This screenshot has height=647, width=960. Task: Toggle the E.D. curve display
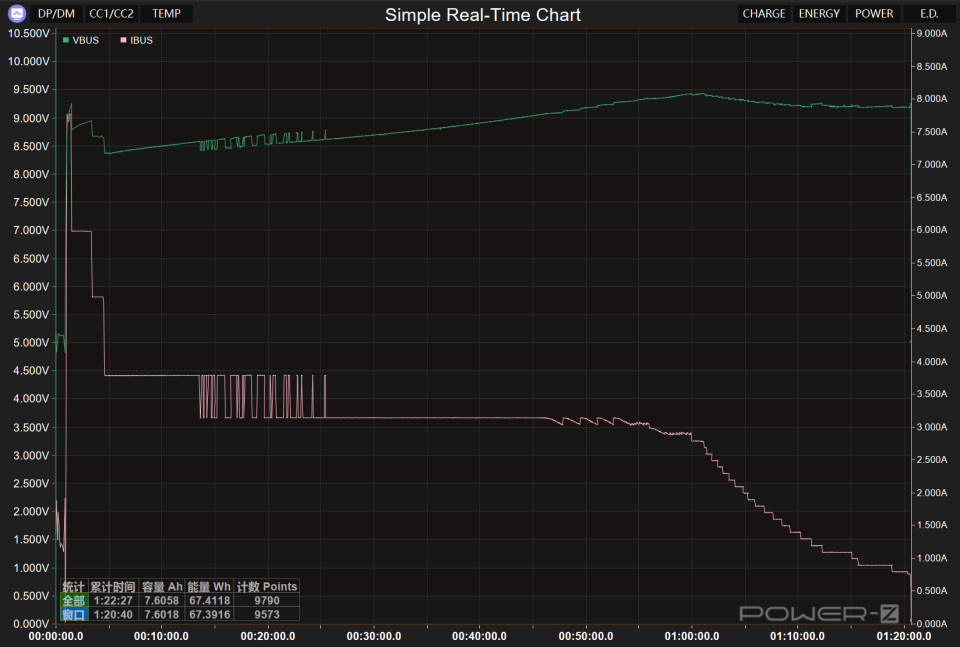(x=929, y=13)
